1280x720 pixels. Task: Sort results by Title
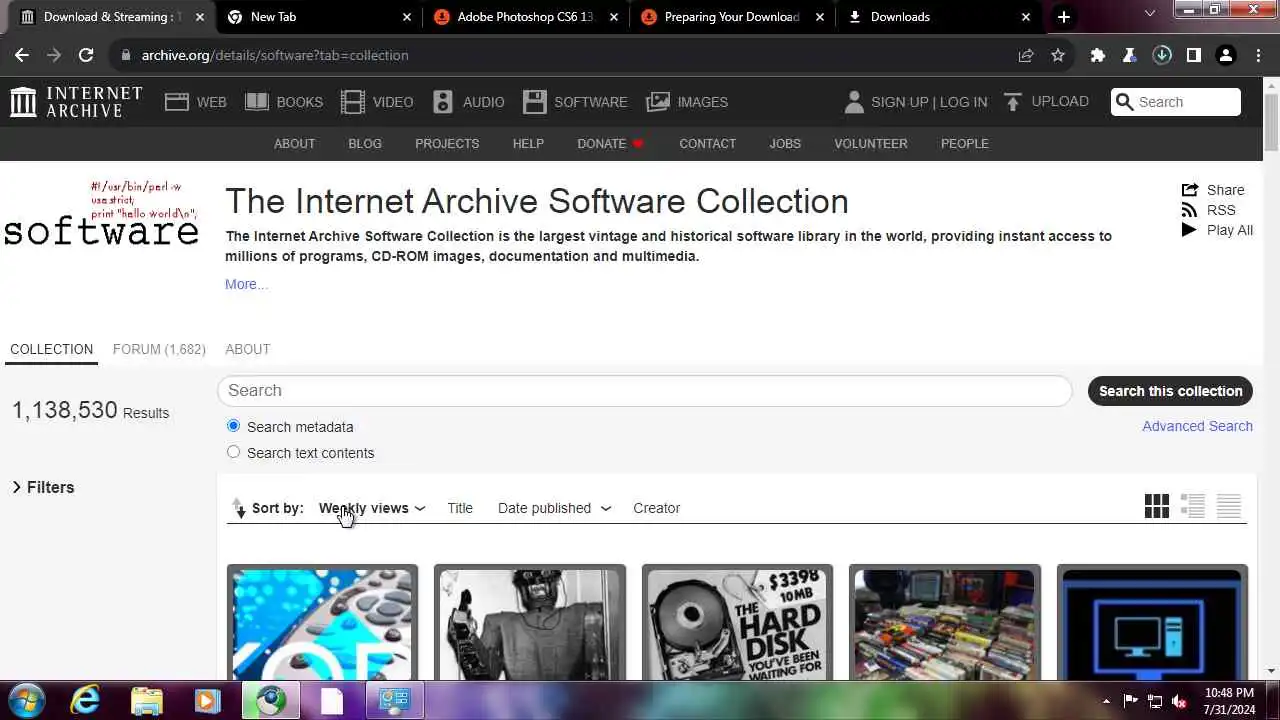tap(460, 508)
